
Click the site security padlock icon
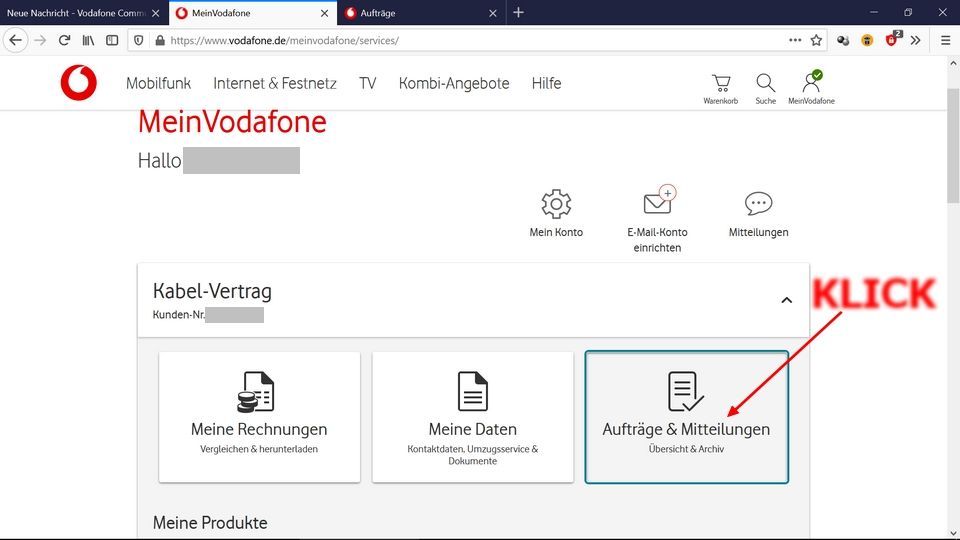pyautogui.click(x=160, y=40)
